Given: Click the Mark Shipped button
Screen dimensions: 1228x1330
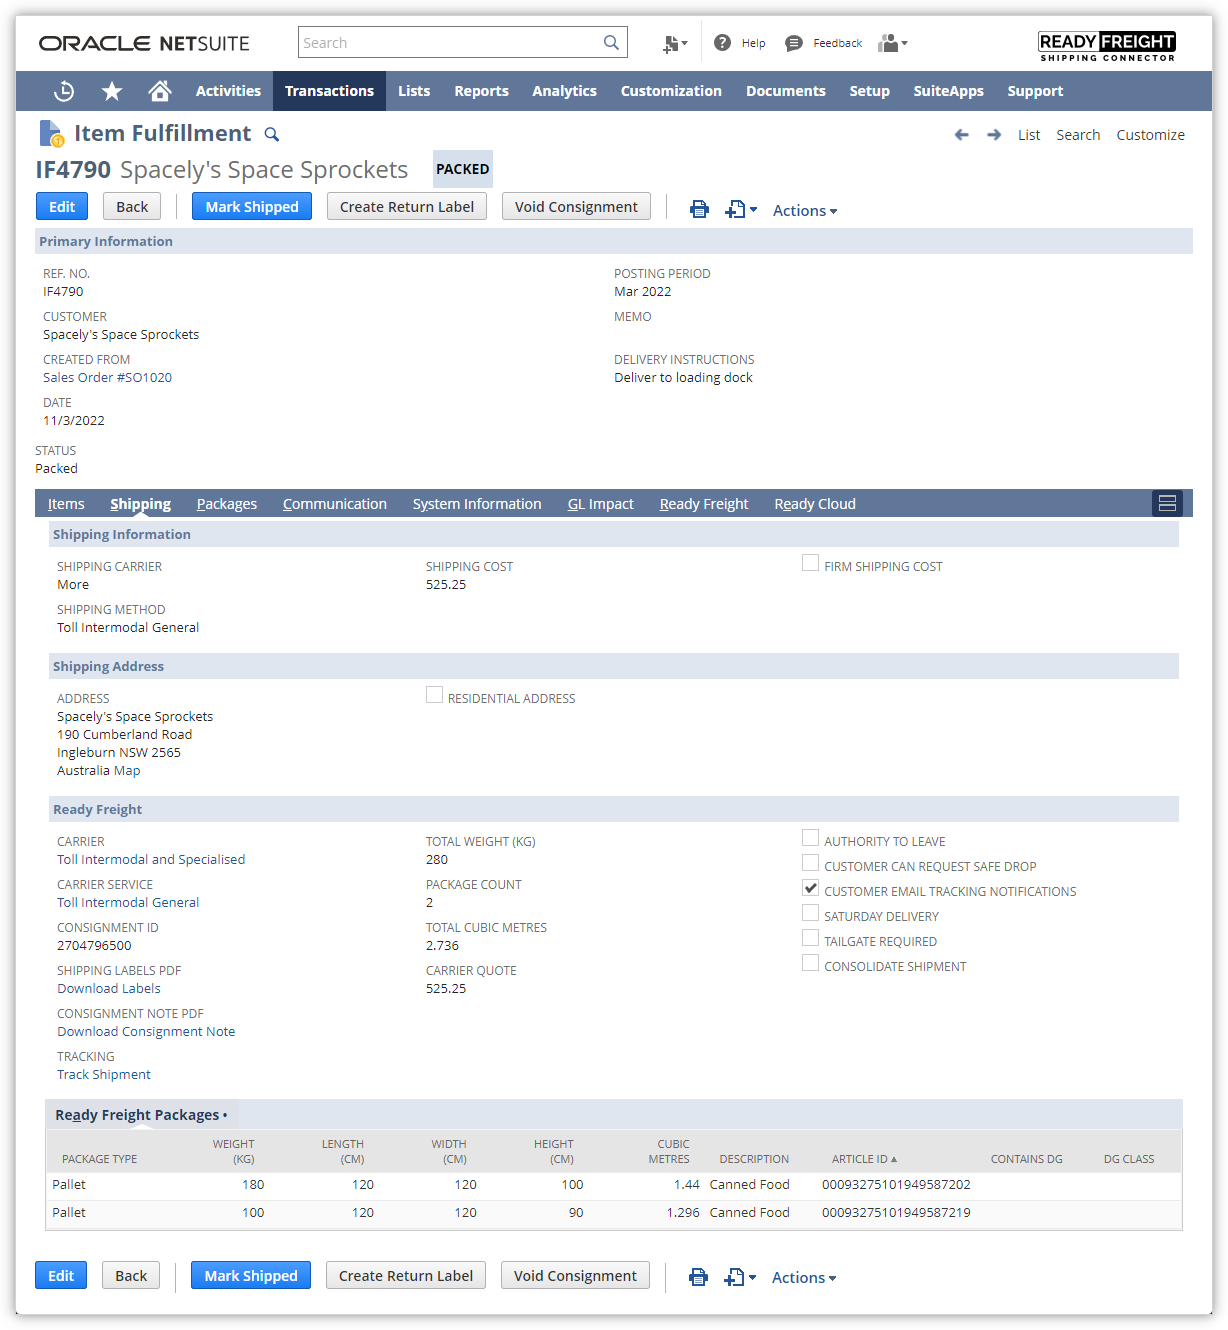Looking at the screenshot, I should click(x=251, y=206).
